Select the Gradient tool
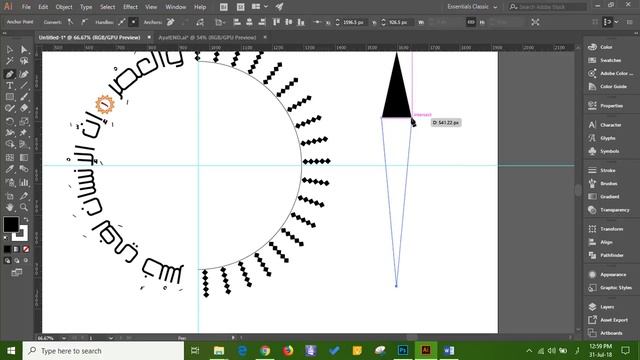 click(x=24, y=158)
